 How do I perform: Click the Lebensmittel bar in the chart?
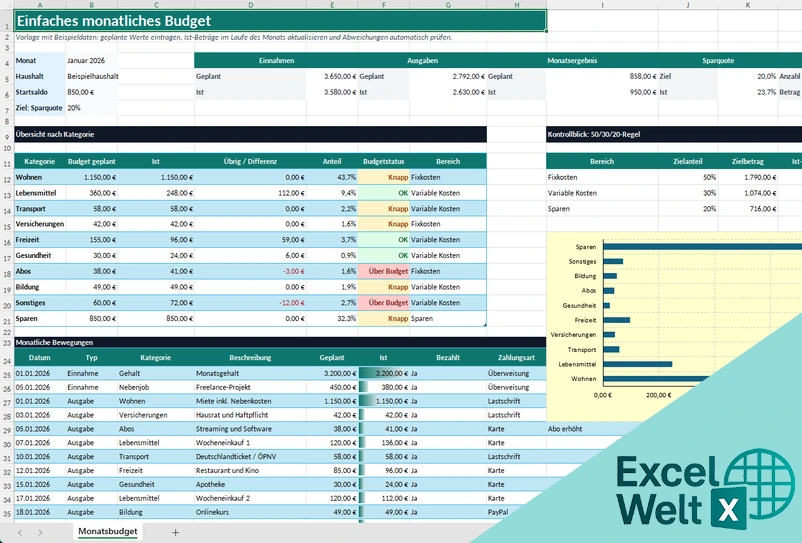[637, 364]
